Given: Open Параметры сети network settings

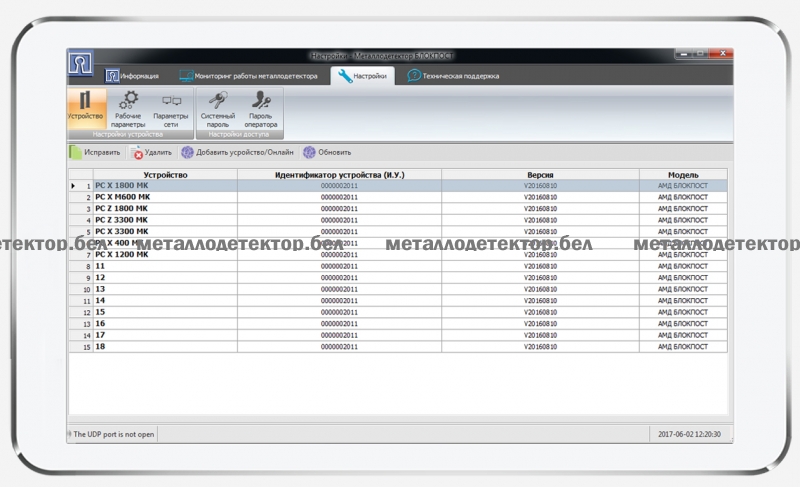Looking at the screenshot, I should (171, 107).
